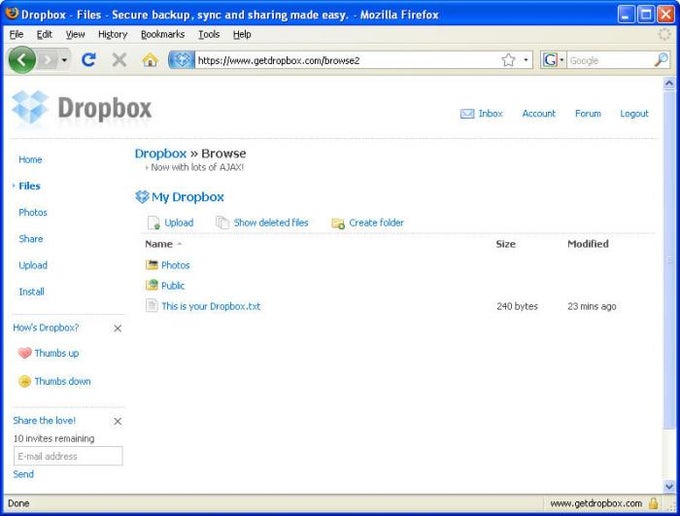This screenshot has height=516, width=680.
Task: Open the Tools menu
Action: click(209, 34)
